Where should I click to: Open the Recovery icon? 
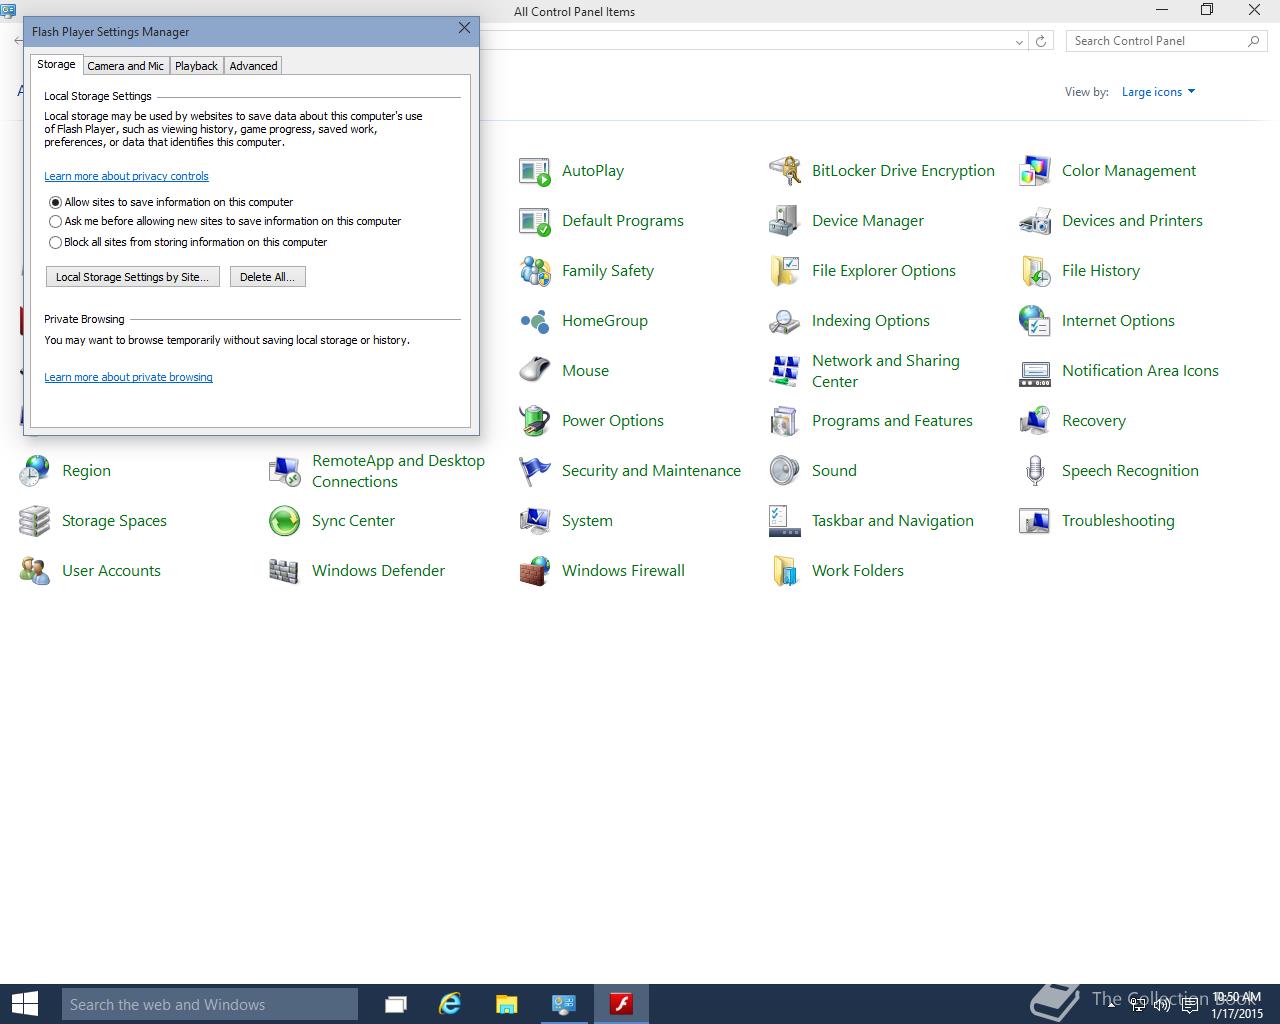tap(1035, 421)
